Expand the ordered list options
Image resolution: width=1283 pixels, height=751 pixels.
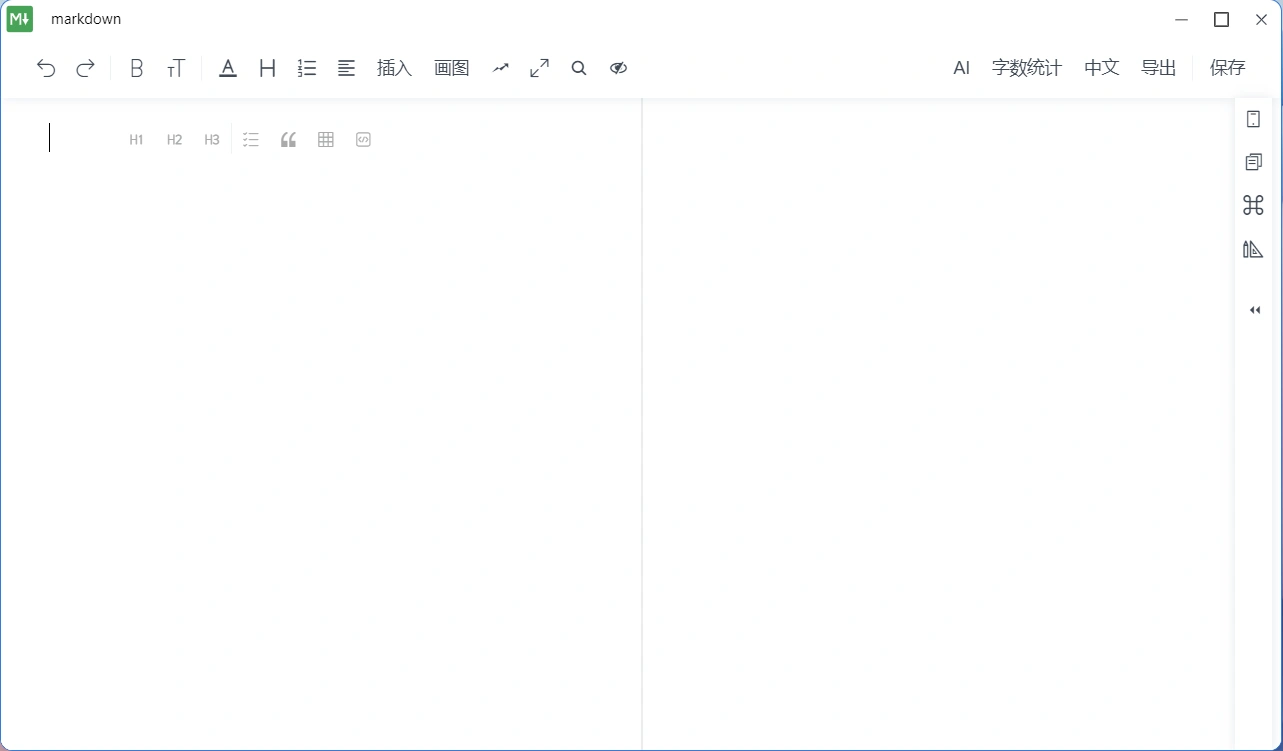click(307, 68)
